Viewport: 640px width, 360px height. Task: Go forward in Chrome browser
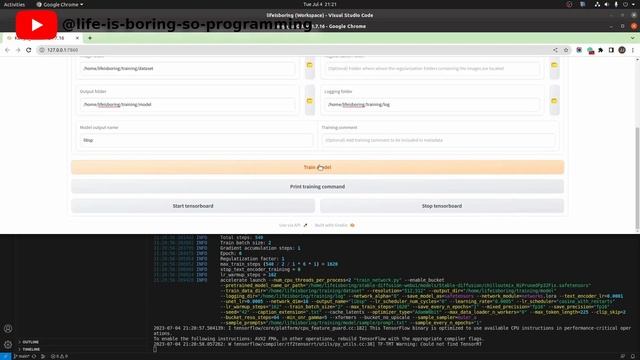click(18, 50)
